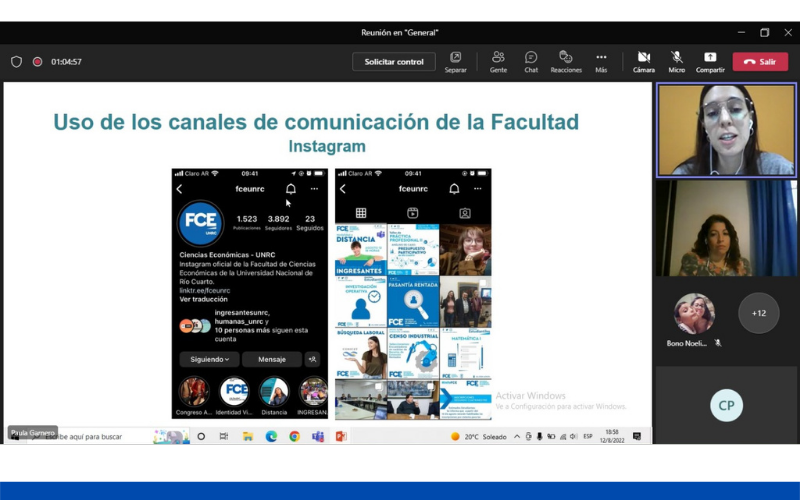
Task: Open PowerPoint on the shared taskbar
Action: click(x=341, y=436)
